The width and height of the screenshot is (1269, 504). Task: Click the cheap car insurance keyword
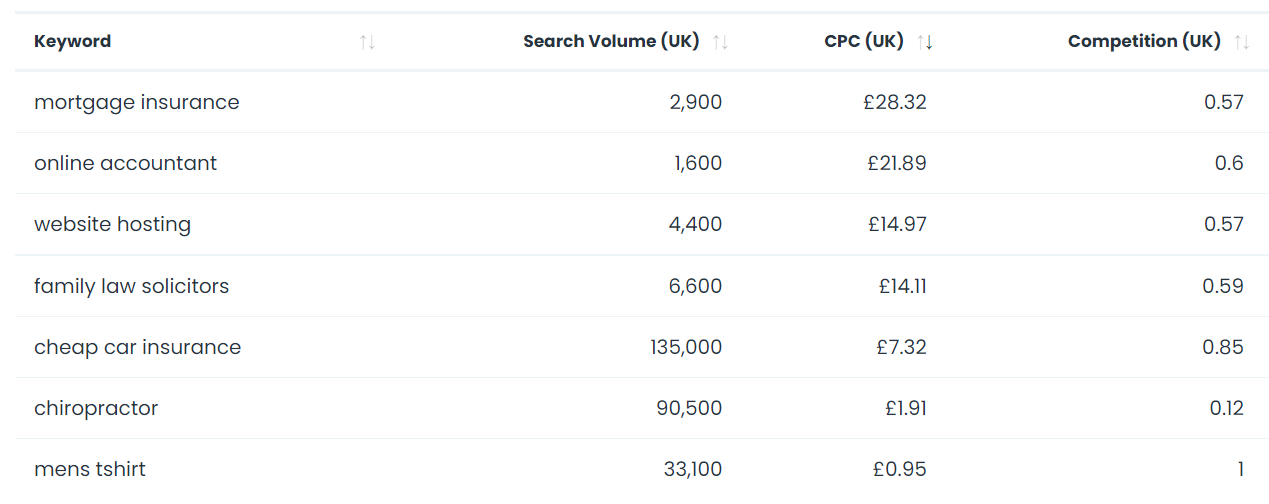click(x=137, y=347)
